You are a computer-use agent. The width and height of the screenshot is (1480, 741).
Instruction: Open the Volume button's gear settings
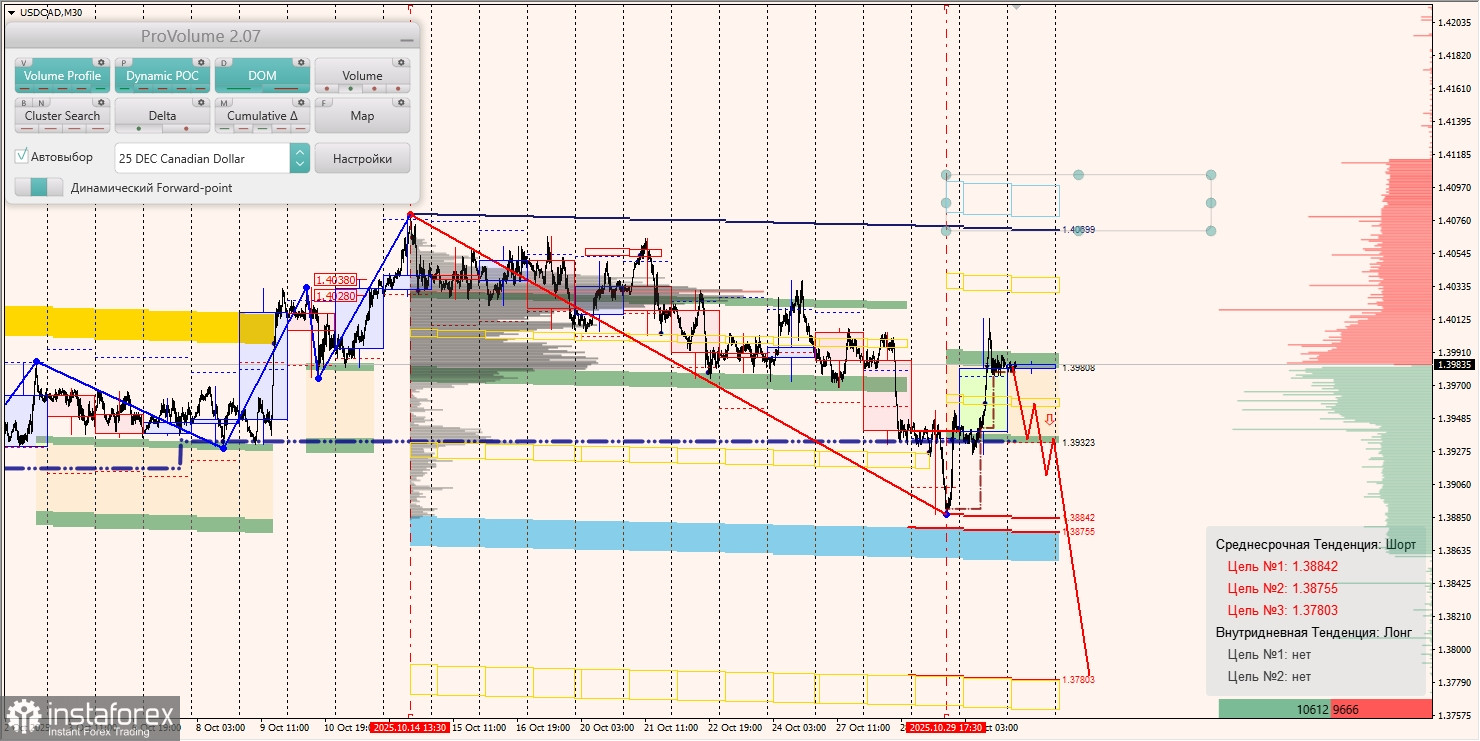pyautogui.click(x=401, y=62)
